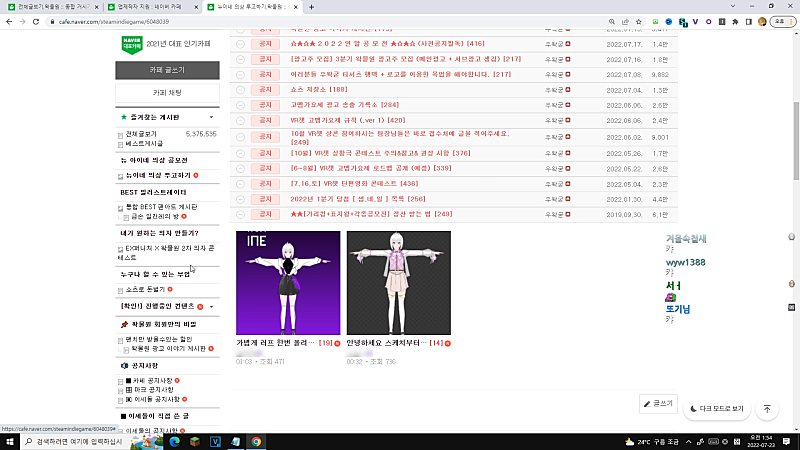Open the notification center icon in taskbar
The height and width of the screenshot is (450, 800).
(787, 442)
